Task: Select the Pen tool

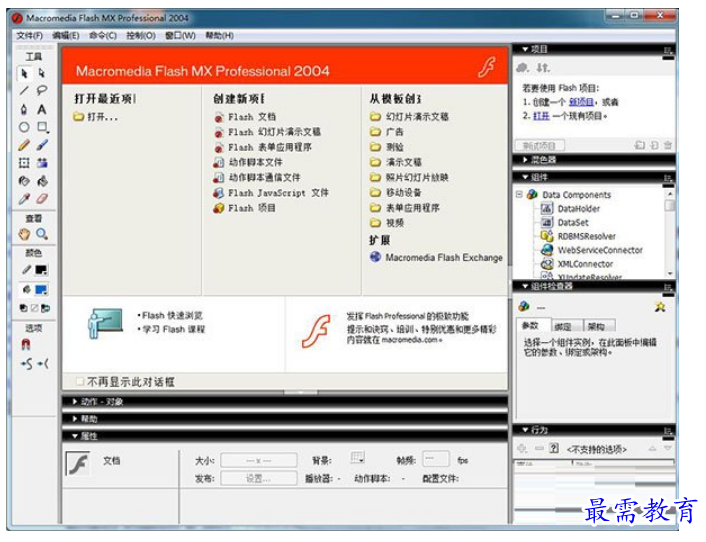Action: 24,109
